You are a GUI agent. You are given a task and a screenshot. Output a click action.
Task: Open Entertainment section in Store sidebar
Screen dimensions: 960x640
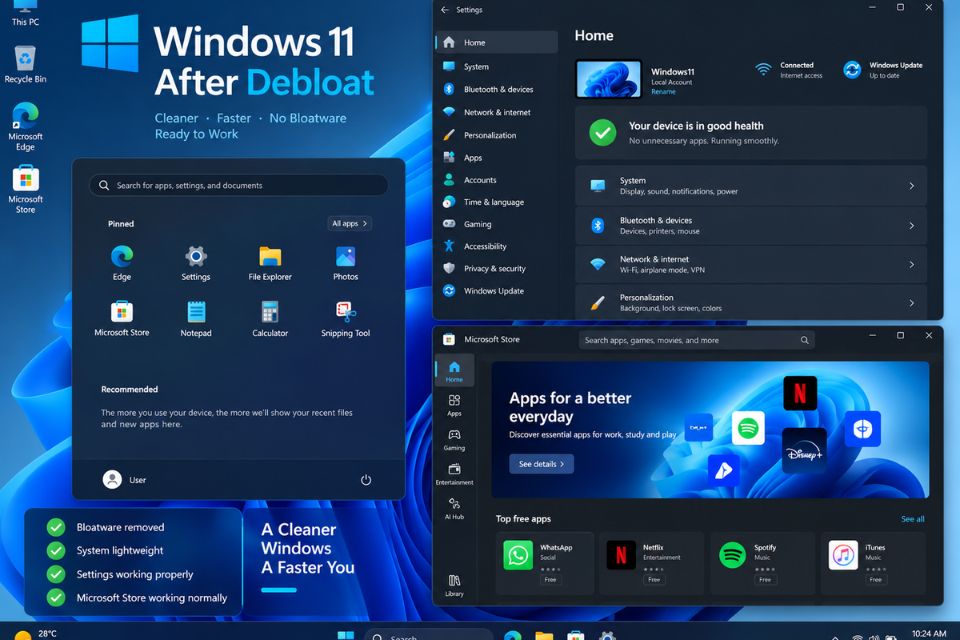tap(454, 474)
